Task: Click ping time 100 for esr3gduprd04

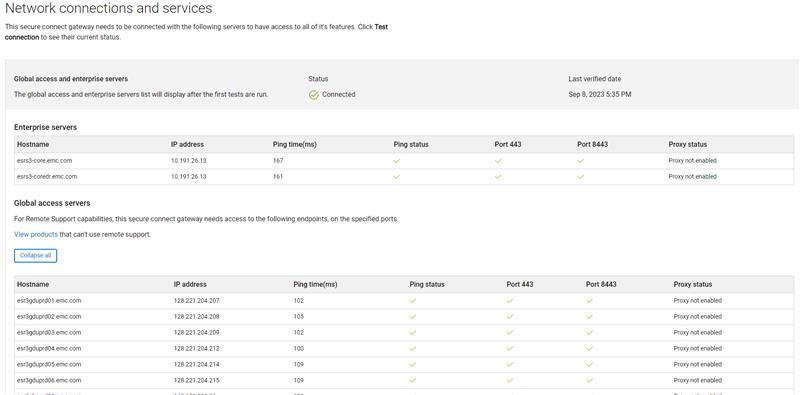Action: (298, 349)
